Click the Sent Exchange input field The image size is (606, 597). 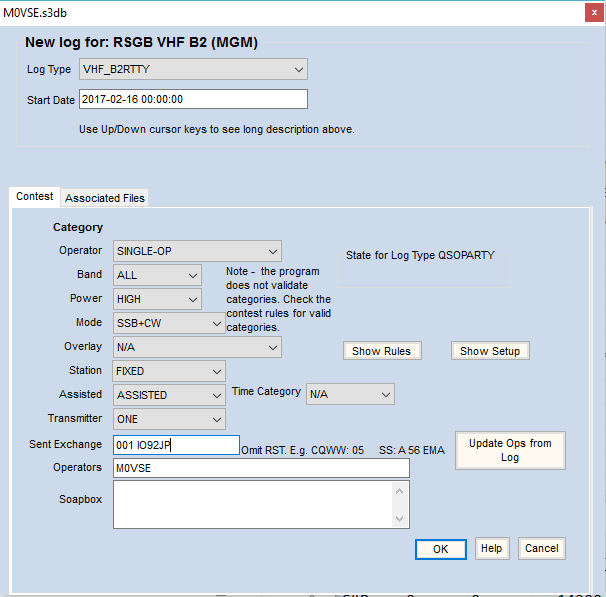176,445
